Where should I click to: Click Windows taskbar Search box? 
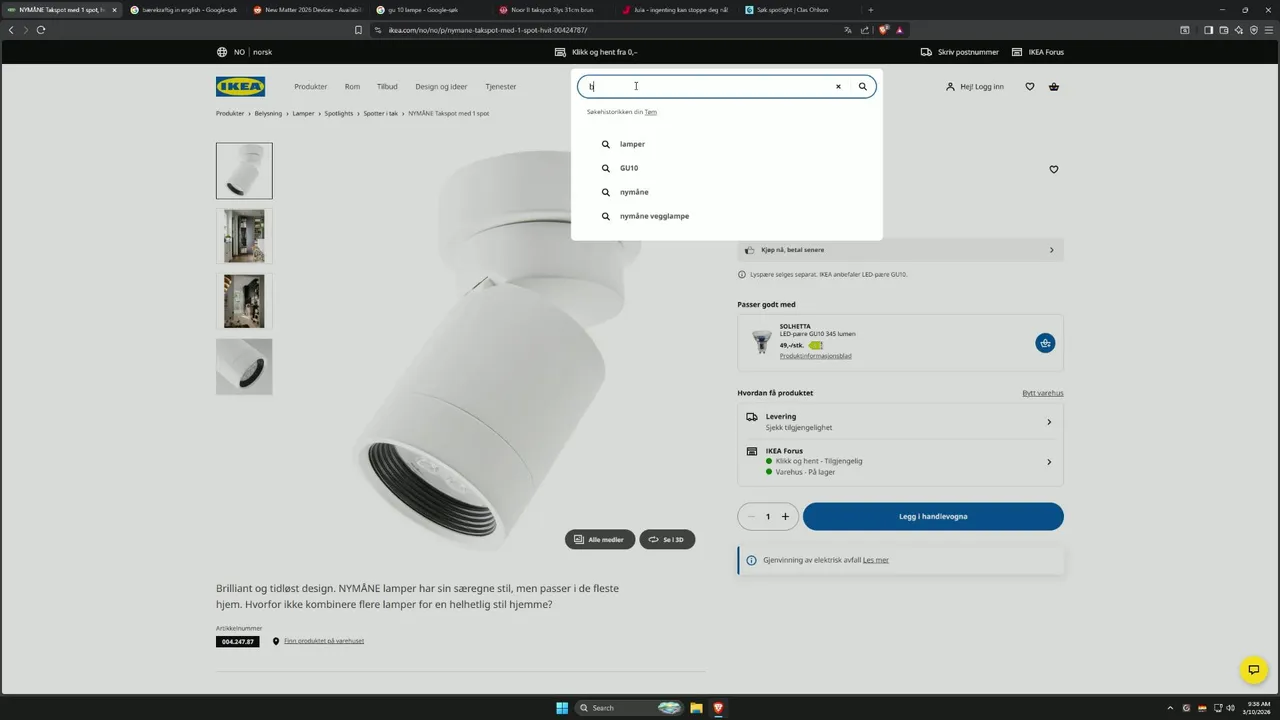[630, 708]
